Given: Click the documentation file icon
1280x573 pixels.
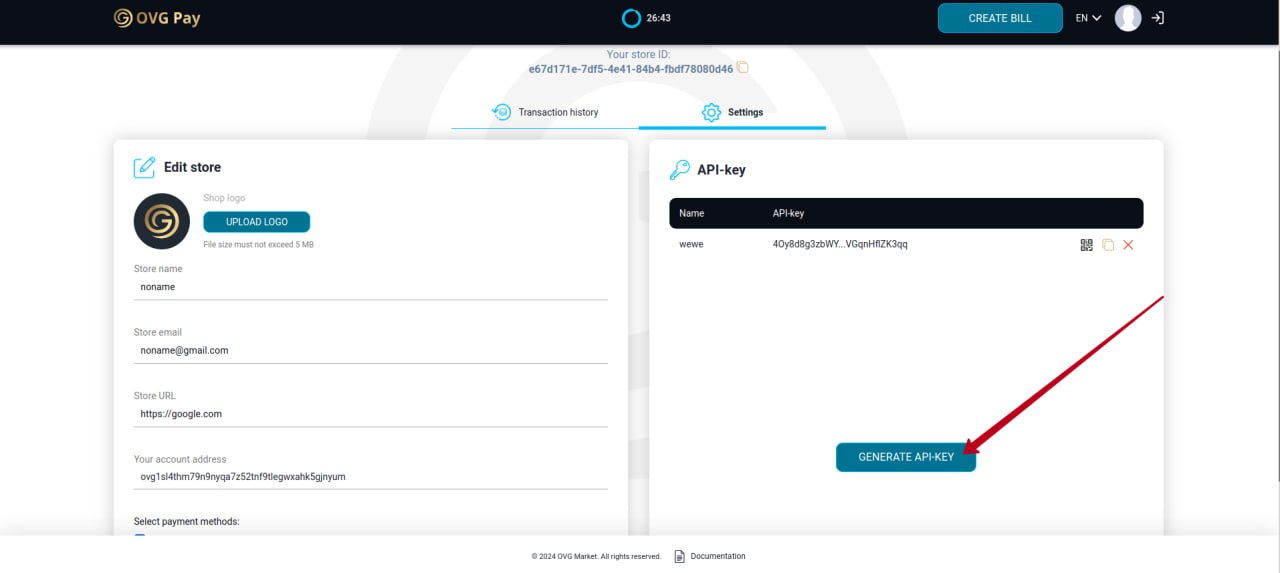Looking at the screenshot, I should click(680, 556).
